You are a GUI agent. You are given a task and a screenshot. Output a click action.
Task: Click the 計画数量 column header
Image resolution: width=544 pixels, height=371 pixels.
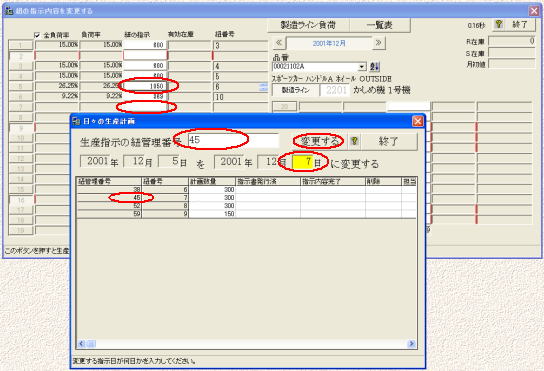coord(212,181)
